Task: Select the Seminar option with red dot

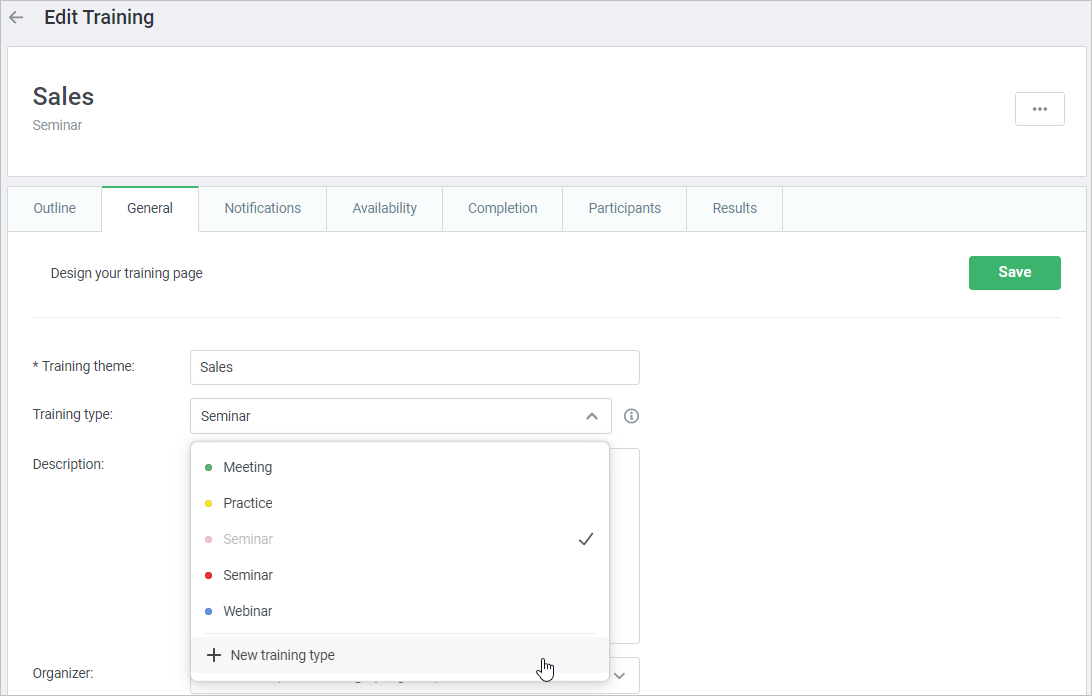Action: (x=247, y=575)
